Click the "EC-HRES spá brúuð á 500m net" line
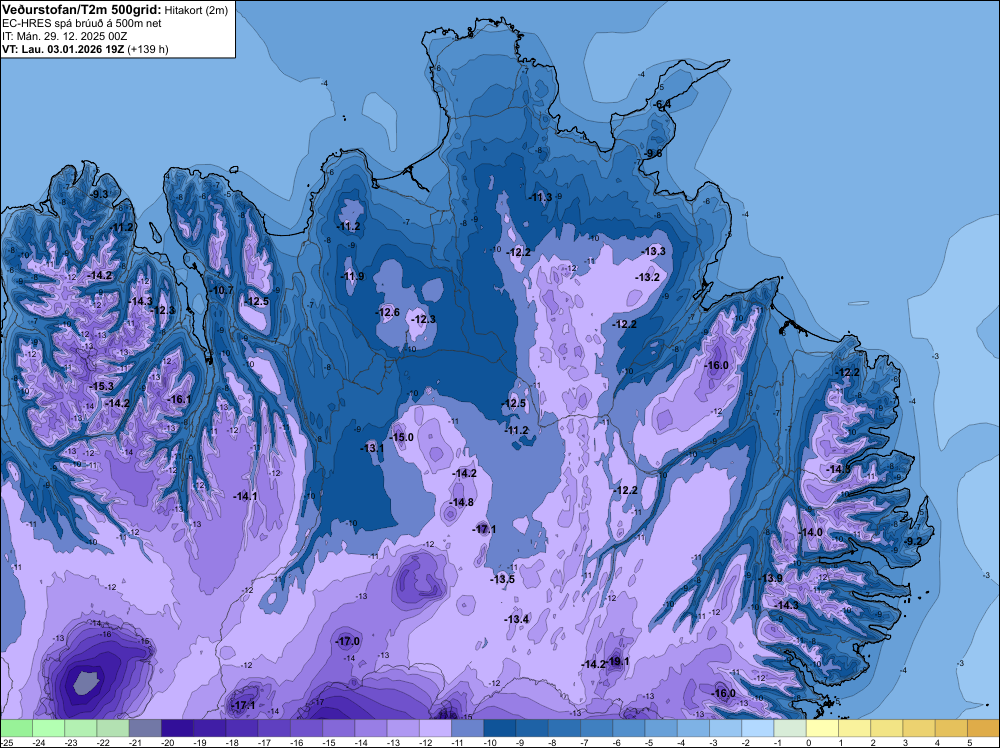1000x748 pixels. point(82,23)
